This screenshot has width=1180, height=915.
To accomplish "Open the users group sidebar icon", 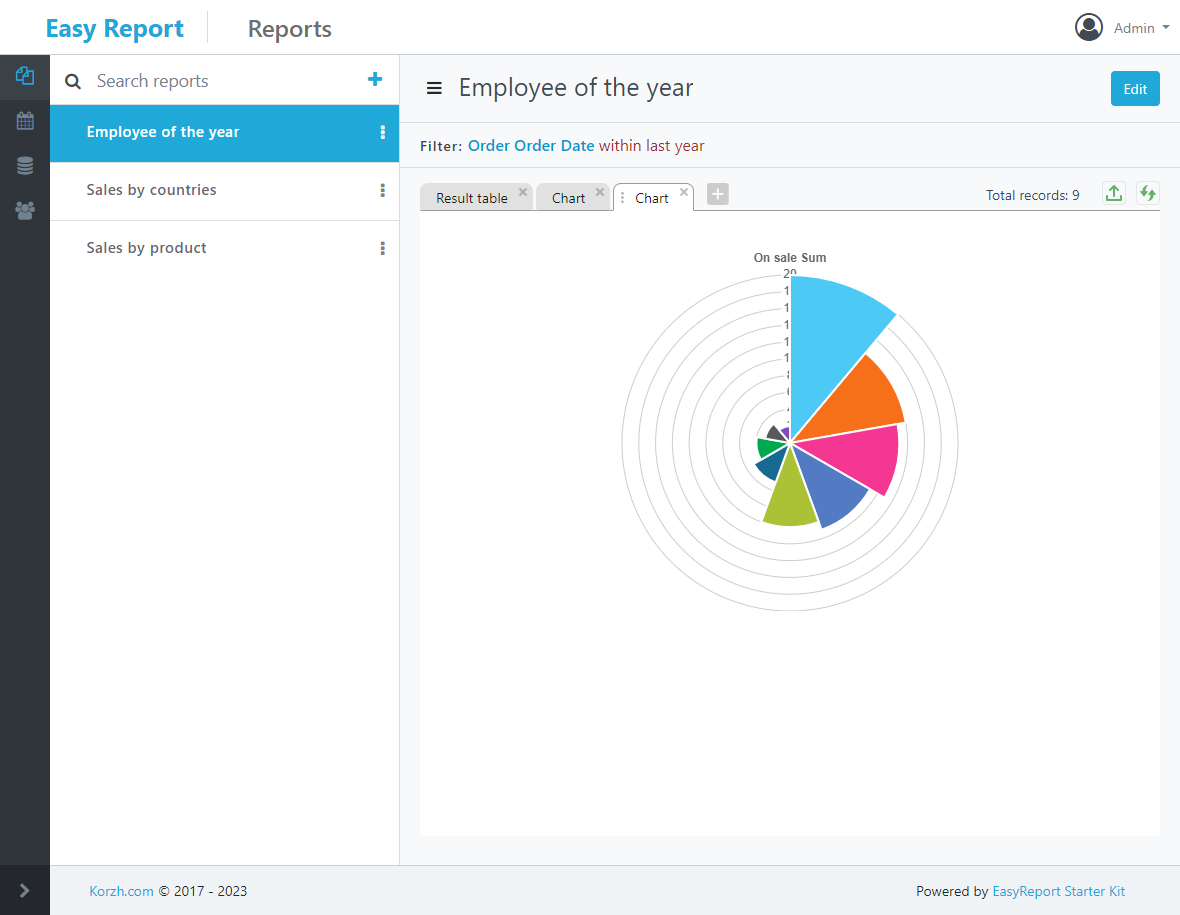I will click(25, 211).
